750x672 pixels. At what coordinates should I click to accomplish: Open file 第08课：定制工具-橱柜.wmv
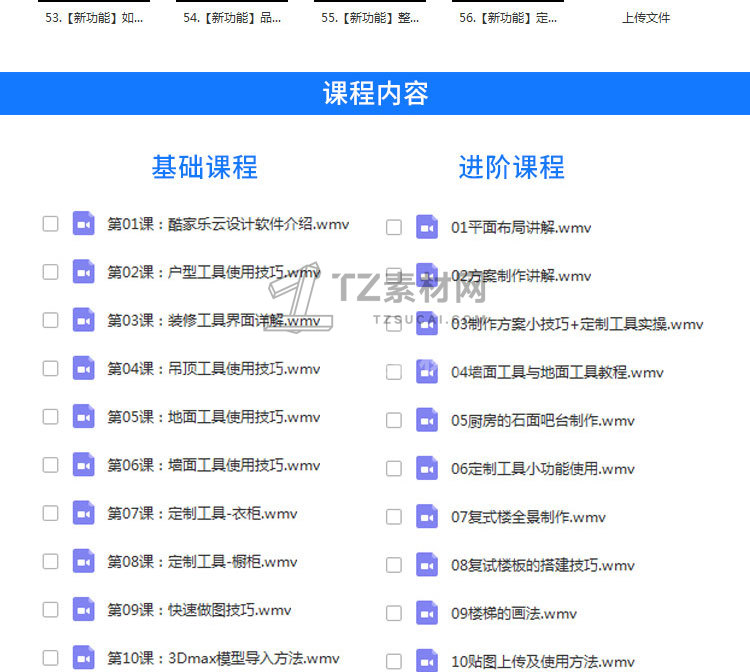click(202, 562)
